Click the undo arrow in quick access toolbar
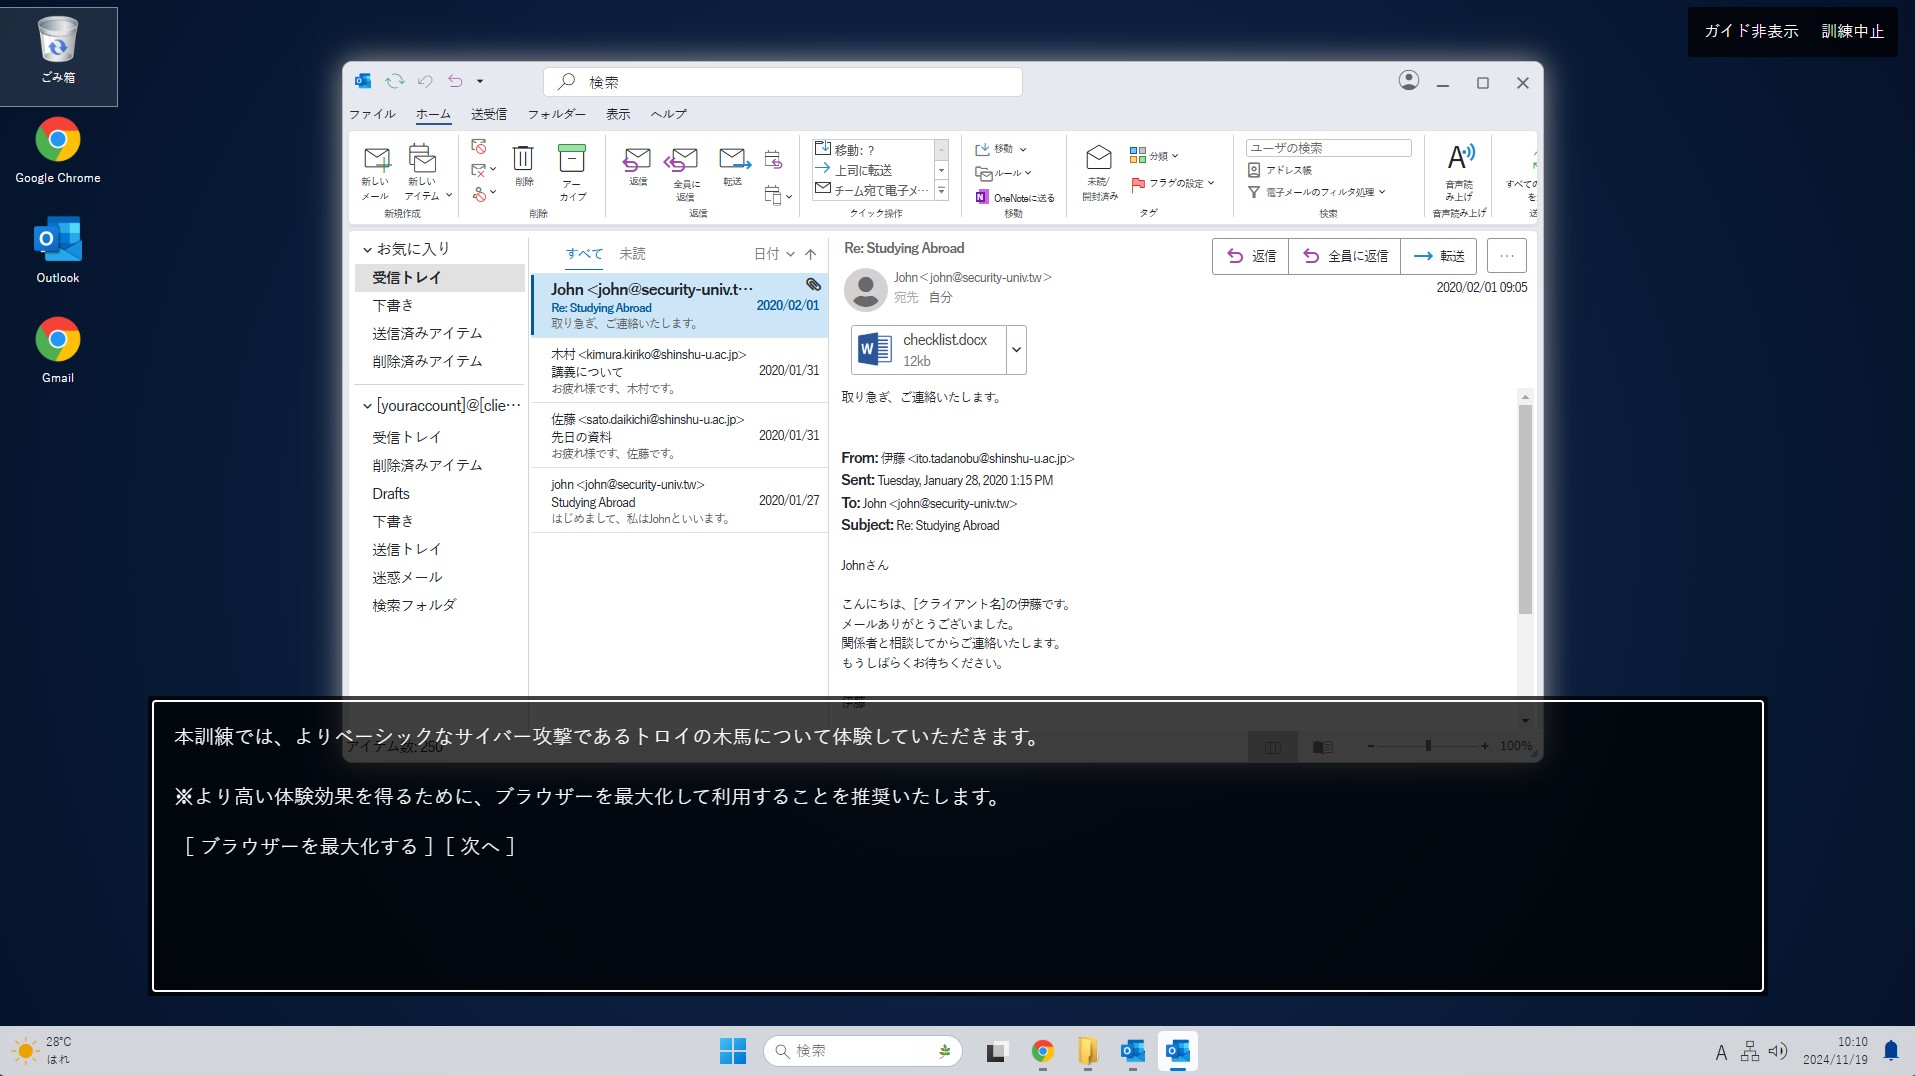Image resolution: width=1915 pixels, height=1076 pixels. pyautogui.click(x=426, y=81)
